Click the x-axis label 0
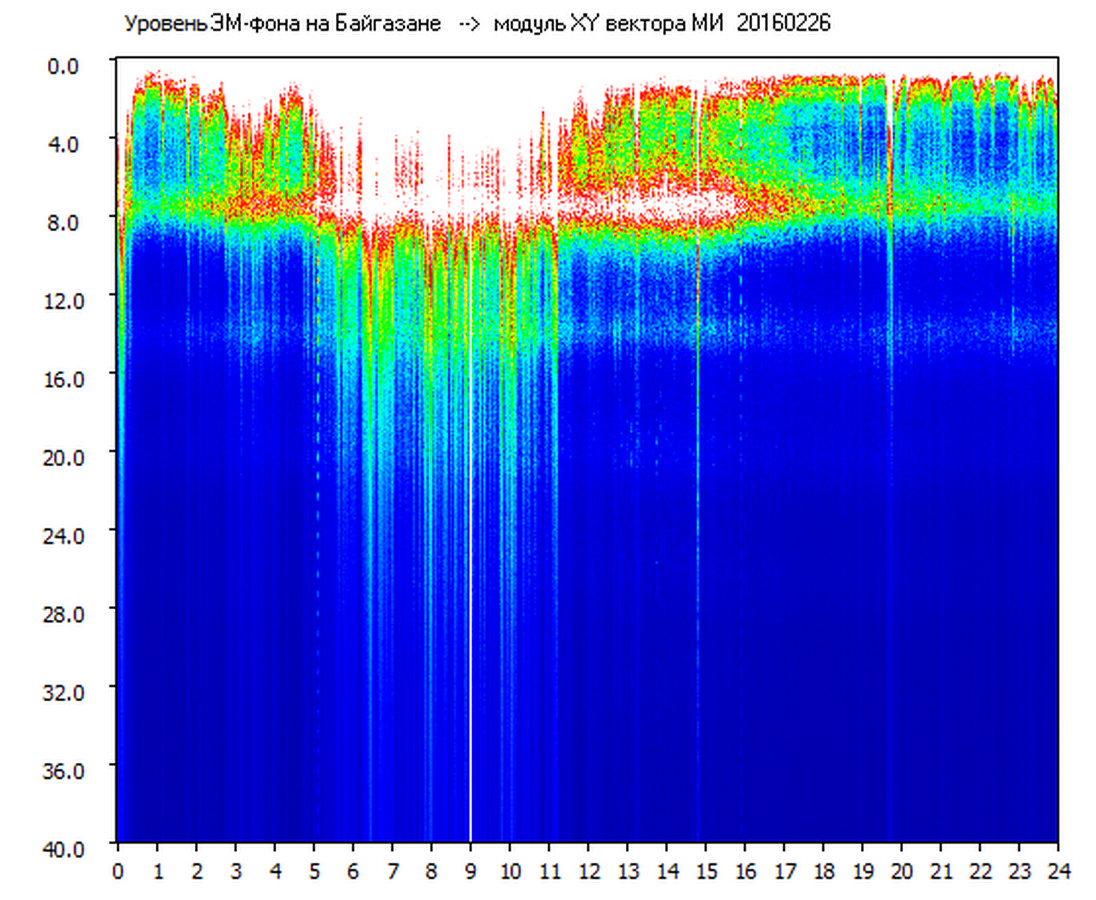The image size is (1096, 900). [x=118, y=871]
